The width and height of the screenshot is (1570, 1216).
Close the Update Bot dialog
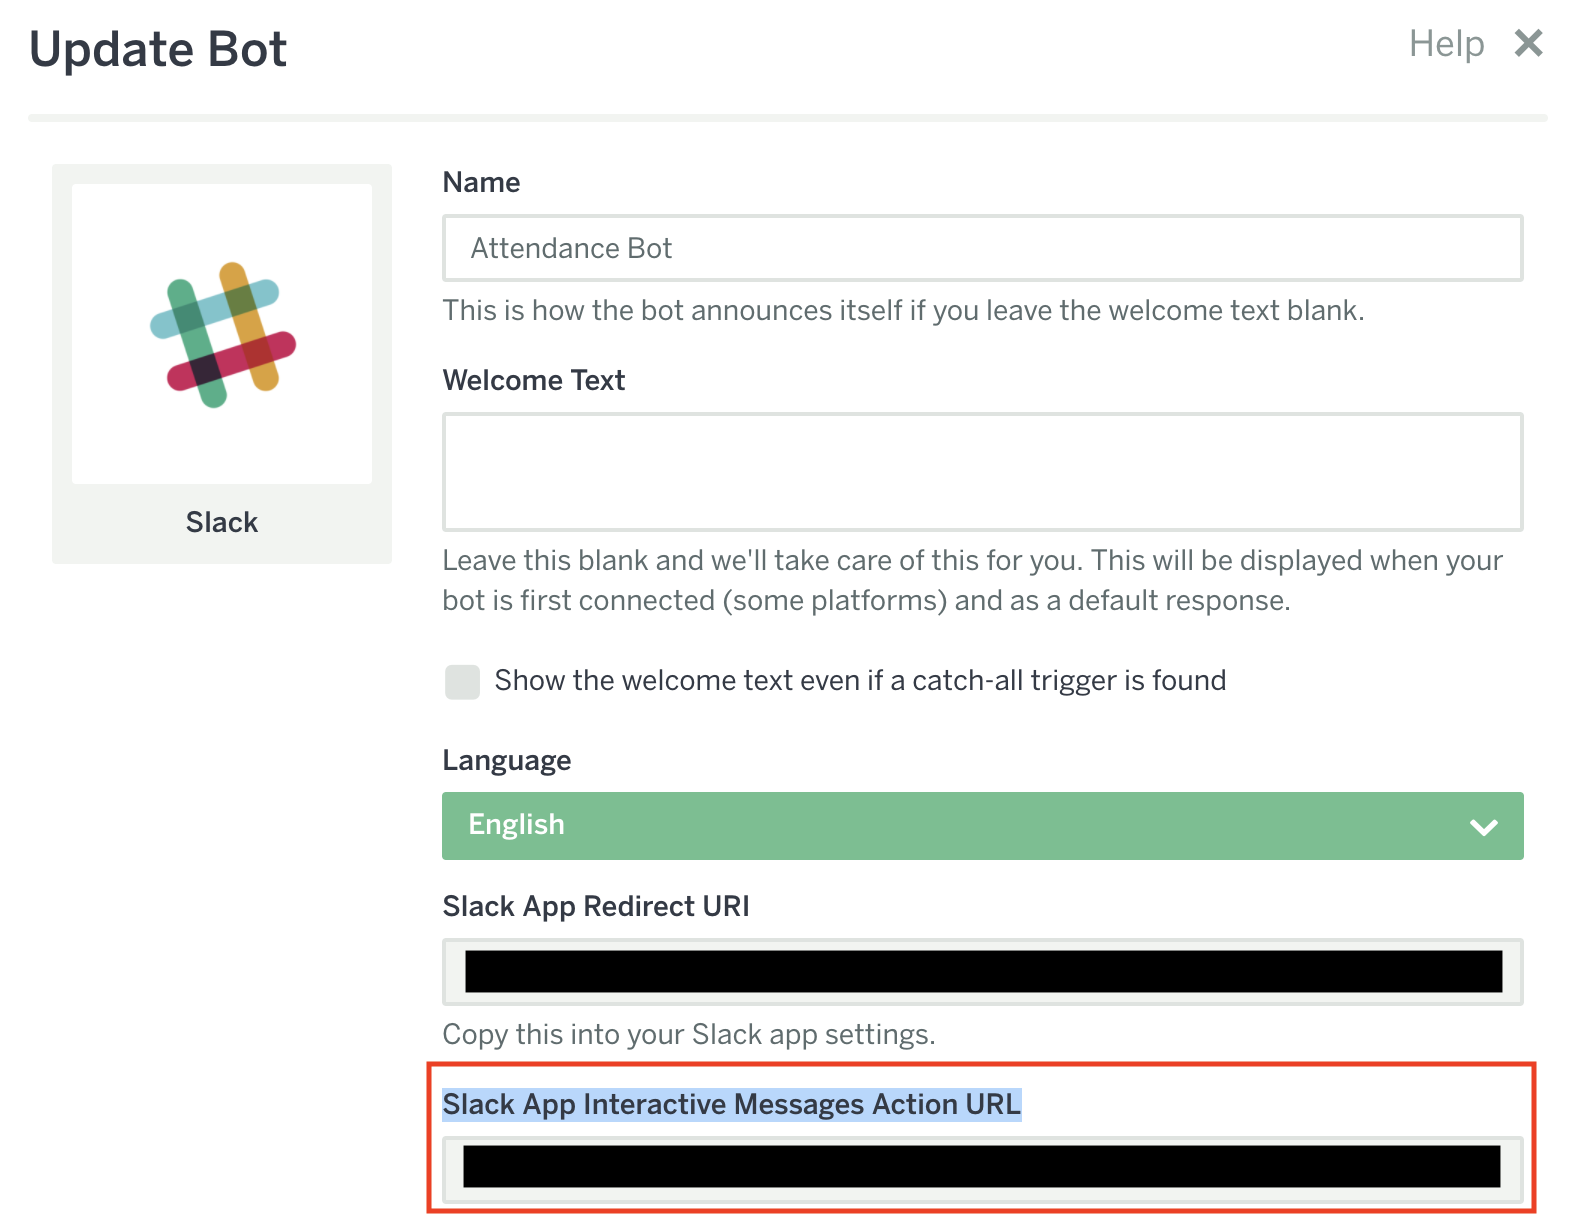click(x=1528, y=43)
